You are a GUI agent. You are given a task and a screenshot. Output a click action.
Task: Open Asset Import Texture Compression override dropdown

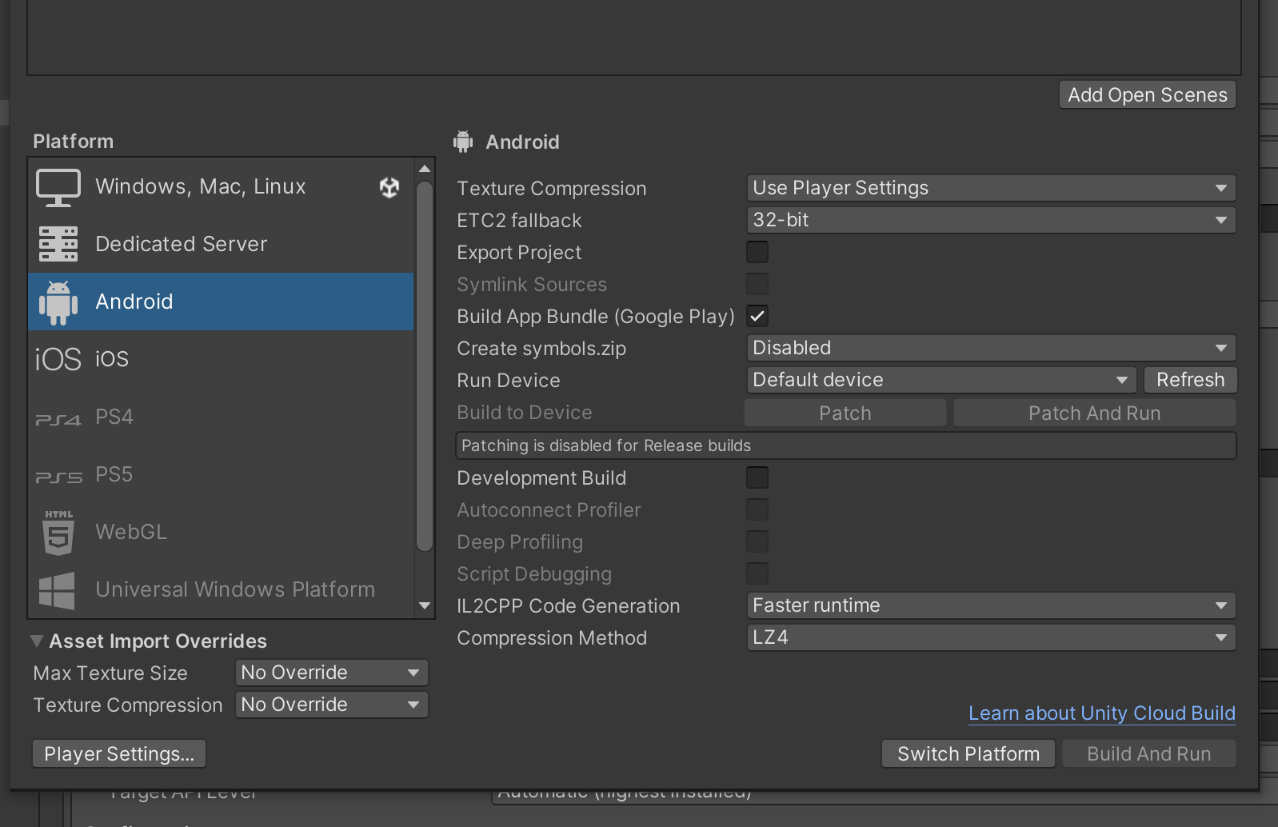pos(331,705)
